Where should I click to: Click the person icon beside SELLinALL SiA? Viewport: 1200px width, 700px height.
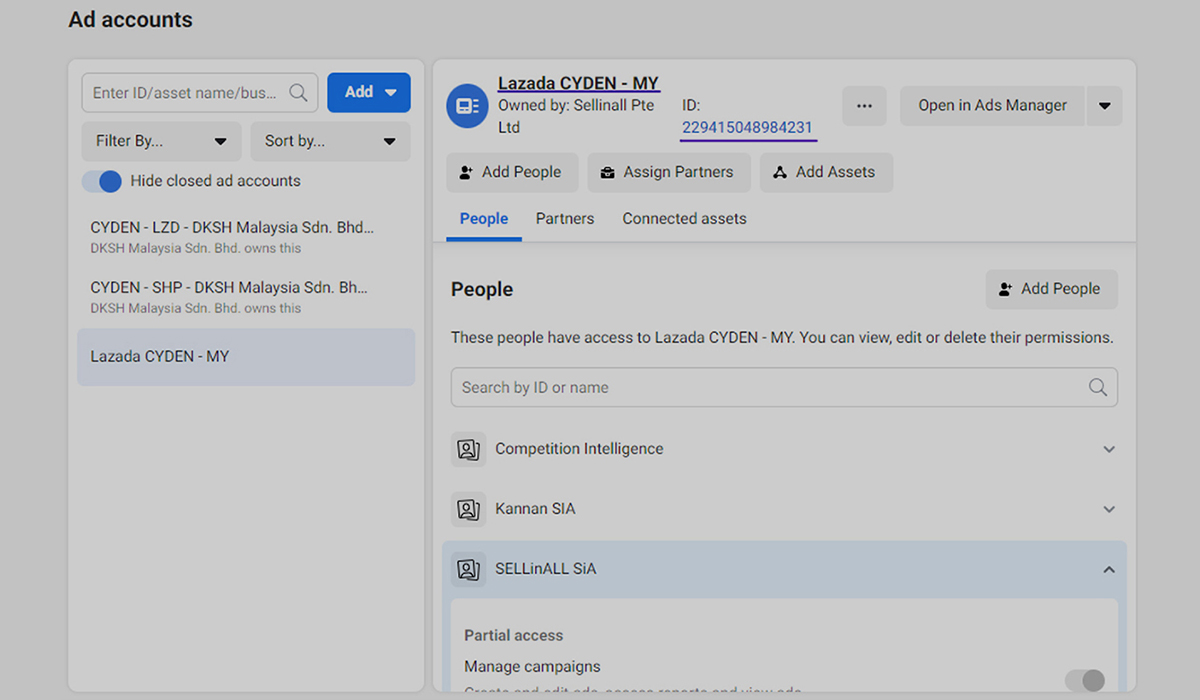tap(468, 569)
